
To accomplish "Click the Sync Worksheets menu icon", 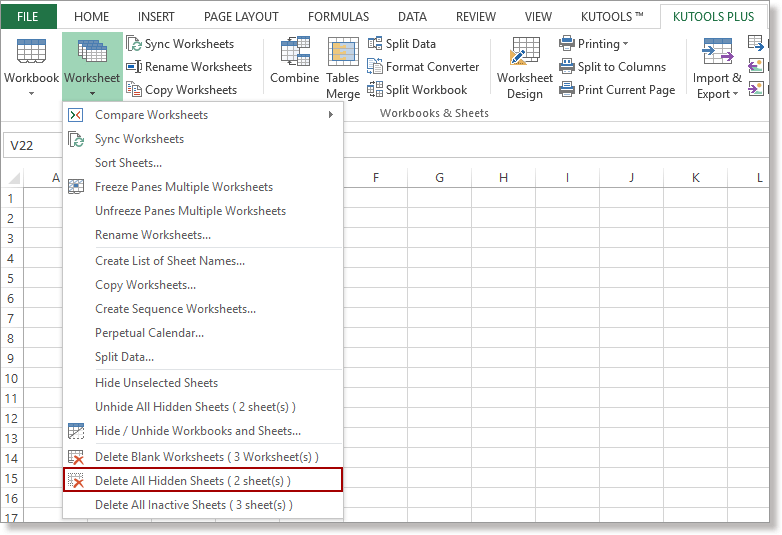I will pyautogui.click(x=76, y=139).
